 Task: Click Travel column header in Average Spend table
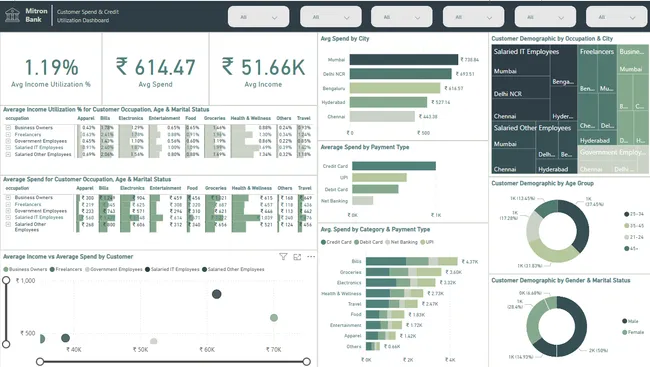[x=305, y=188]
